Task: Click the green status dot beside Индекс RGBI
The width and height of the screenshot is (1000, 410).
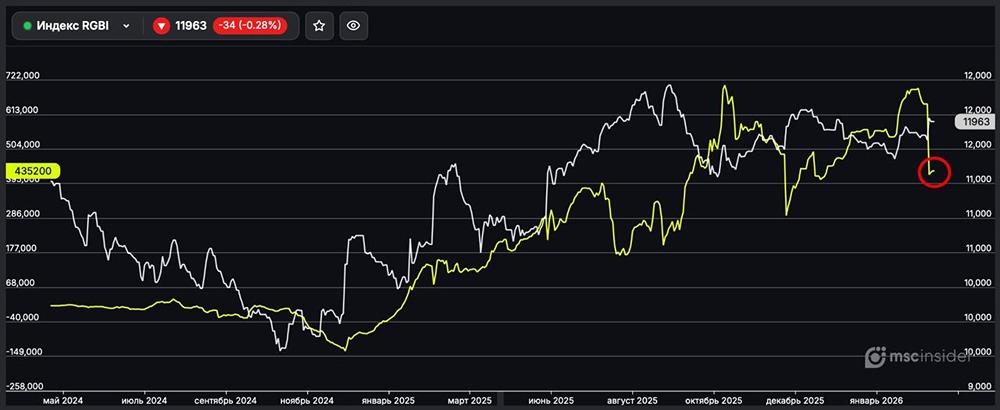Action: pyautogui.click(x=27, y=27)
